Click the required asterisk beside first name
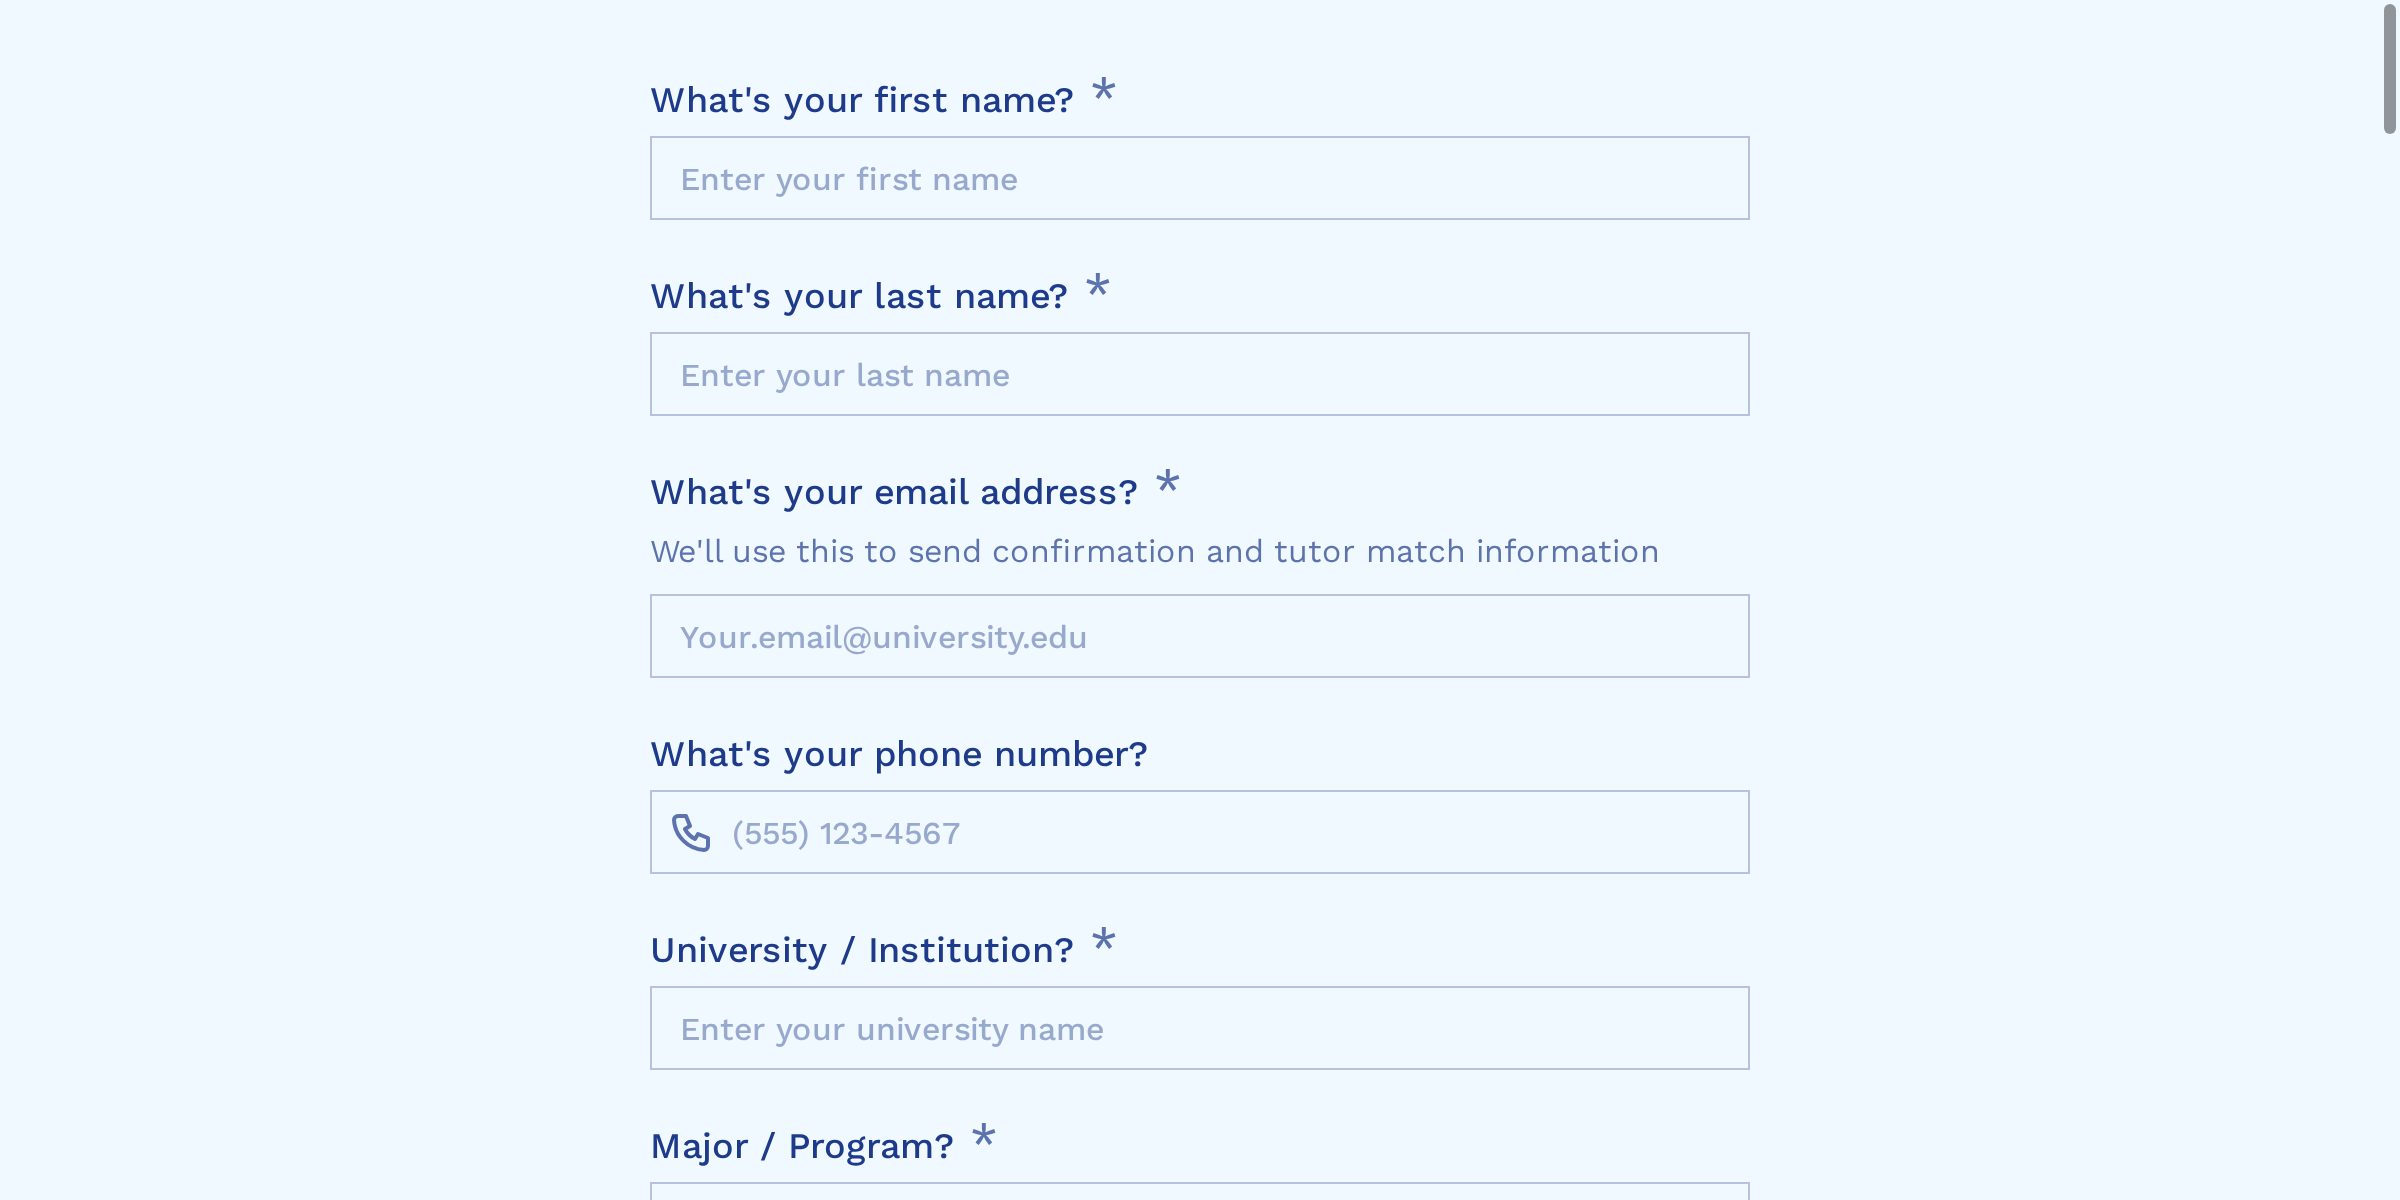The width and height of the screenshot is (2400, 1200). [1103, 91]
